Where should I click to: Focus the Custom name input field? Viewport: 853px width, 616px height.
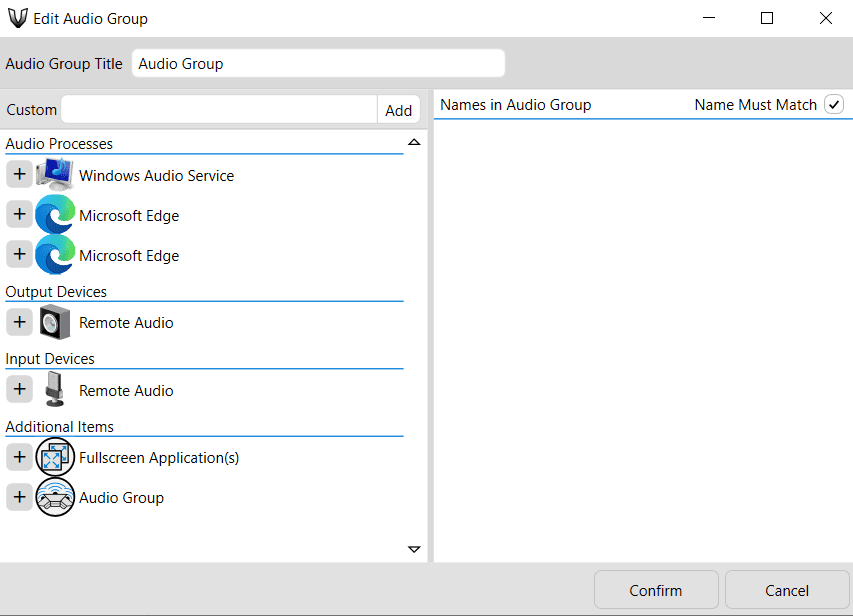218,110
